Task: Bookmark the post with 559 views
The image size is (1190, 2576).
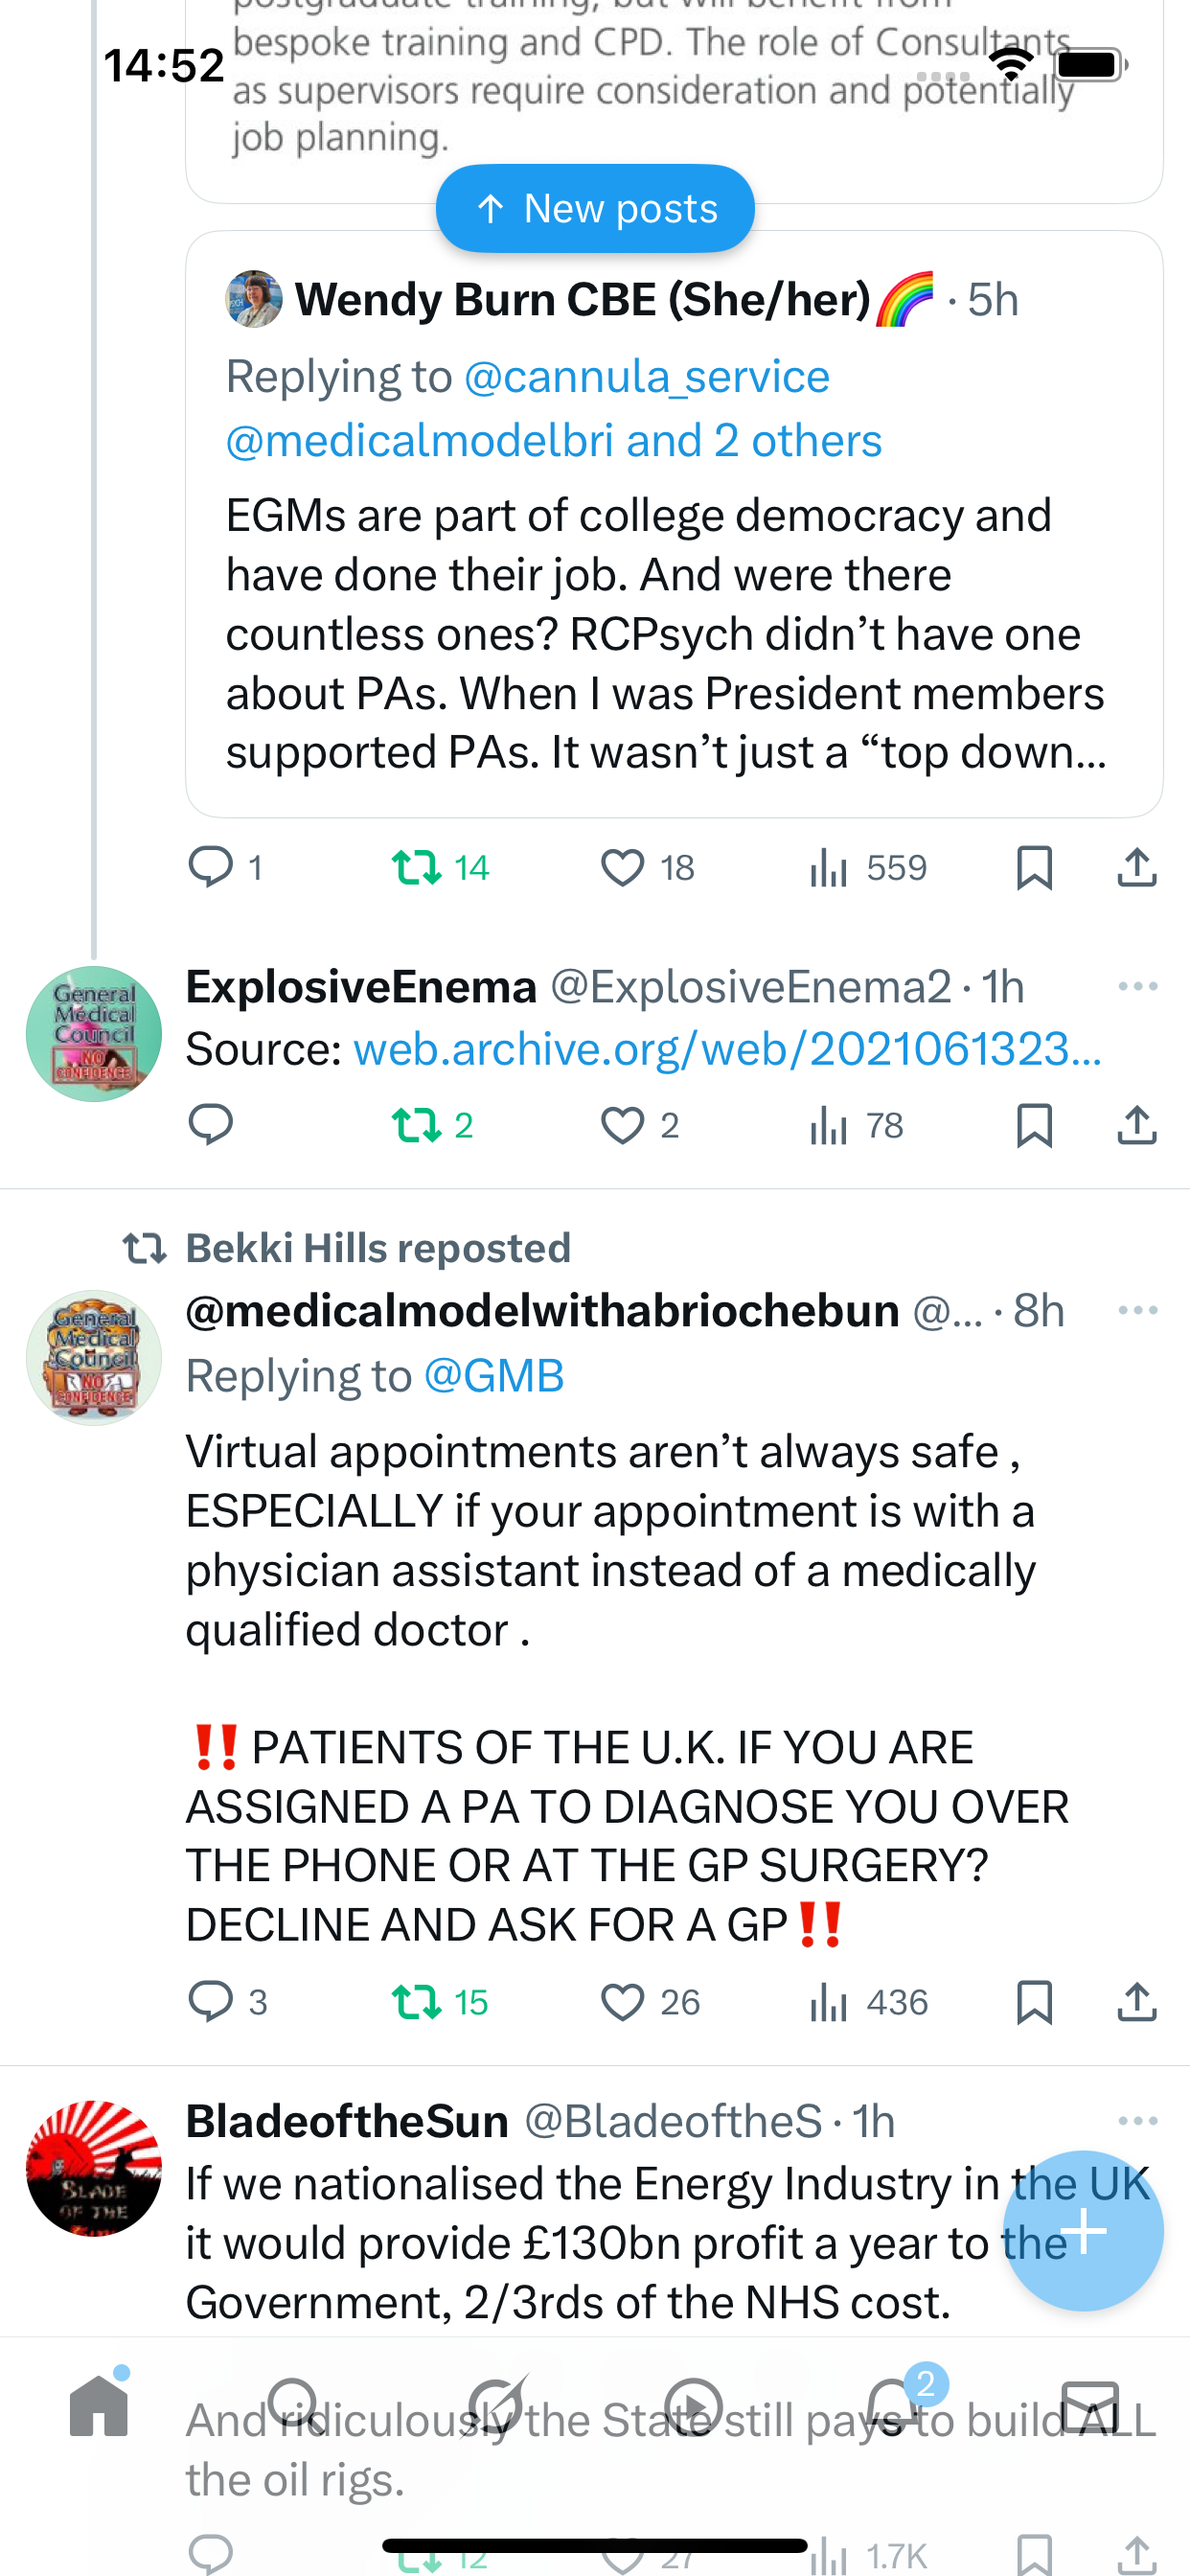Action: 1034,867
